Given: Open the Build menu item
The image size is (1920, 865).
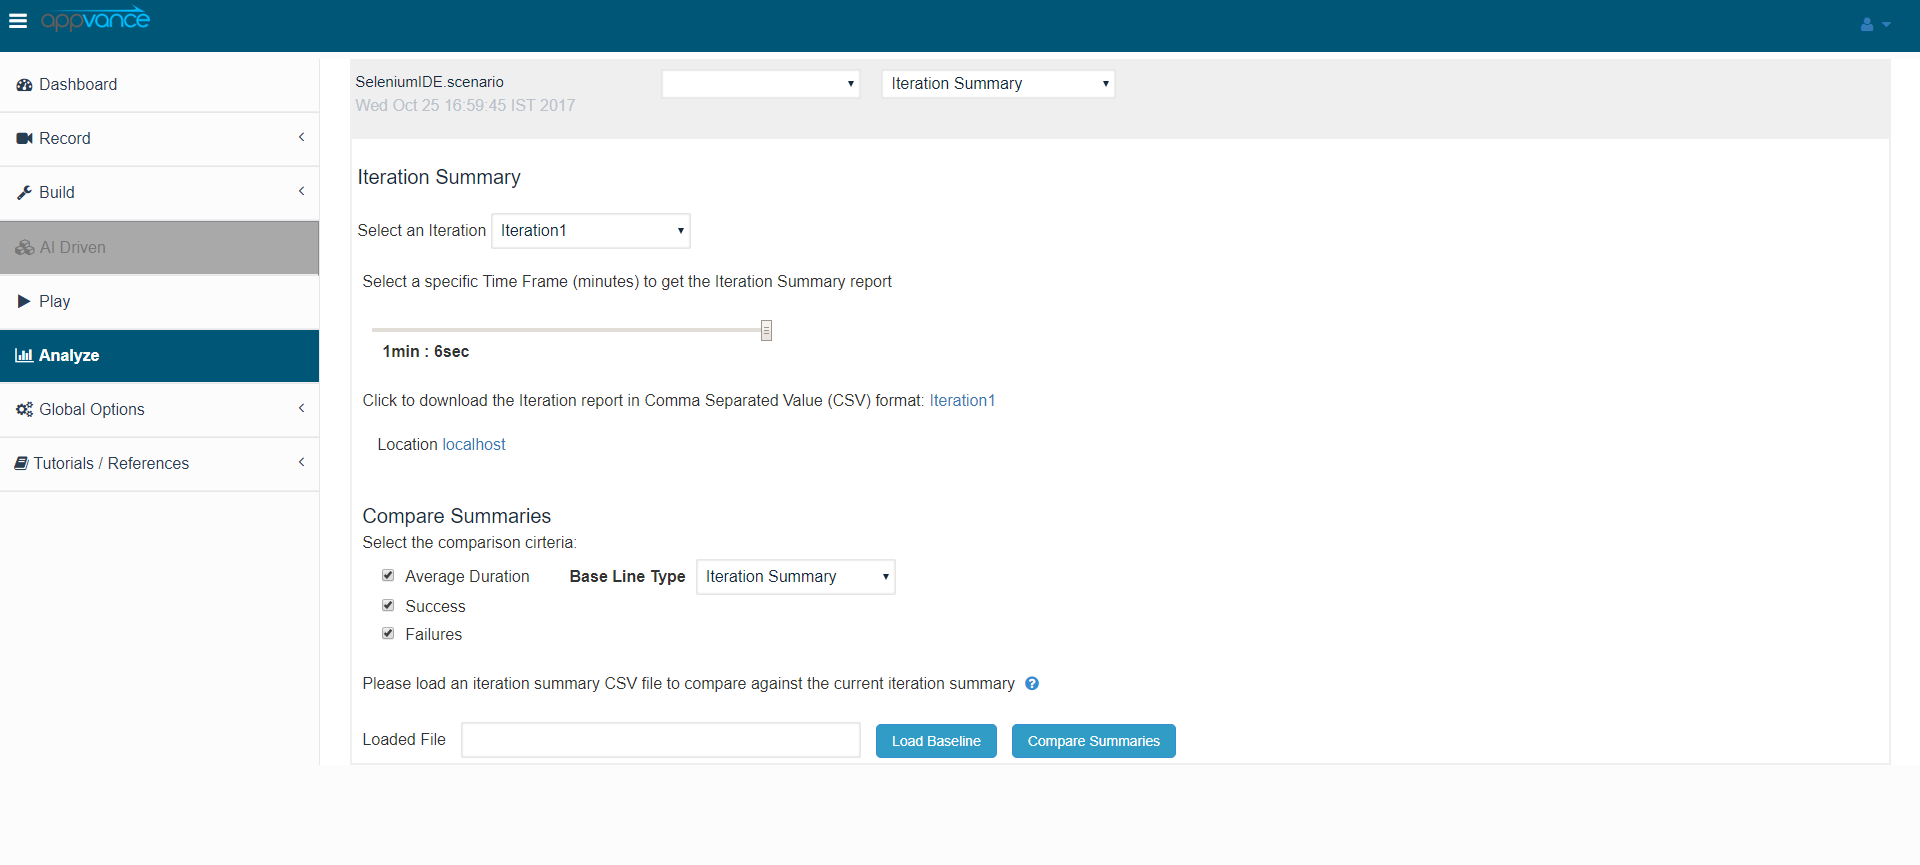Looking at the screenshot, I should [160, 193].
